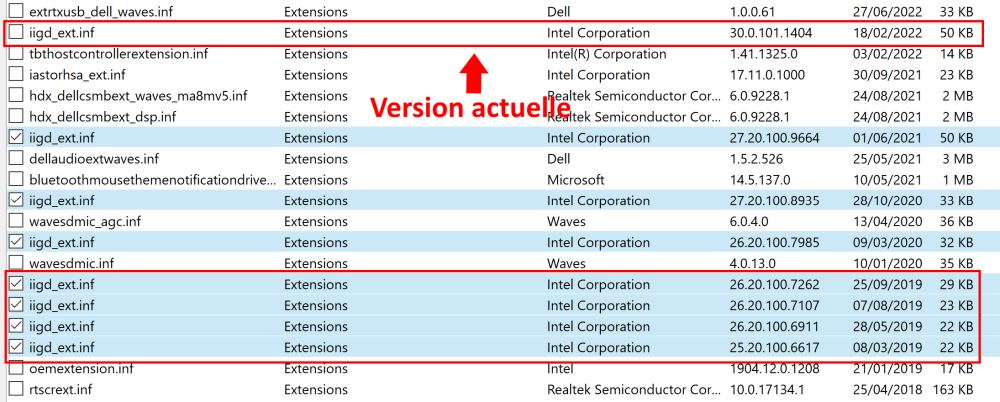
Task: Enable the tbthostcontrollerextension.inf checkbox
Action: point(15,54)
